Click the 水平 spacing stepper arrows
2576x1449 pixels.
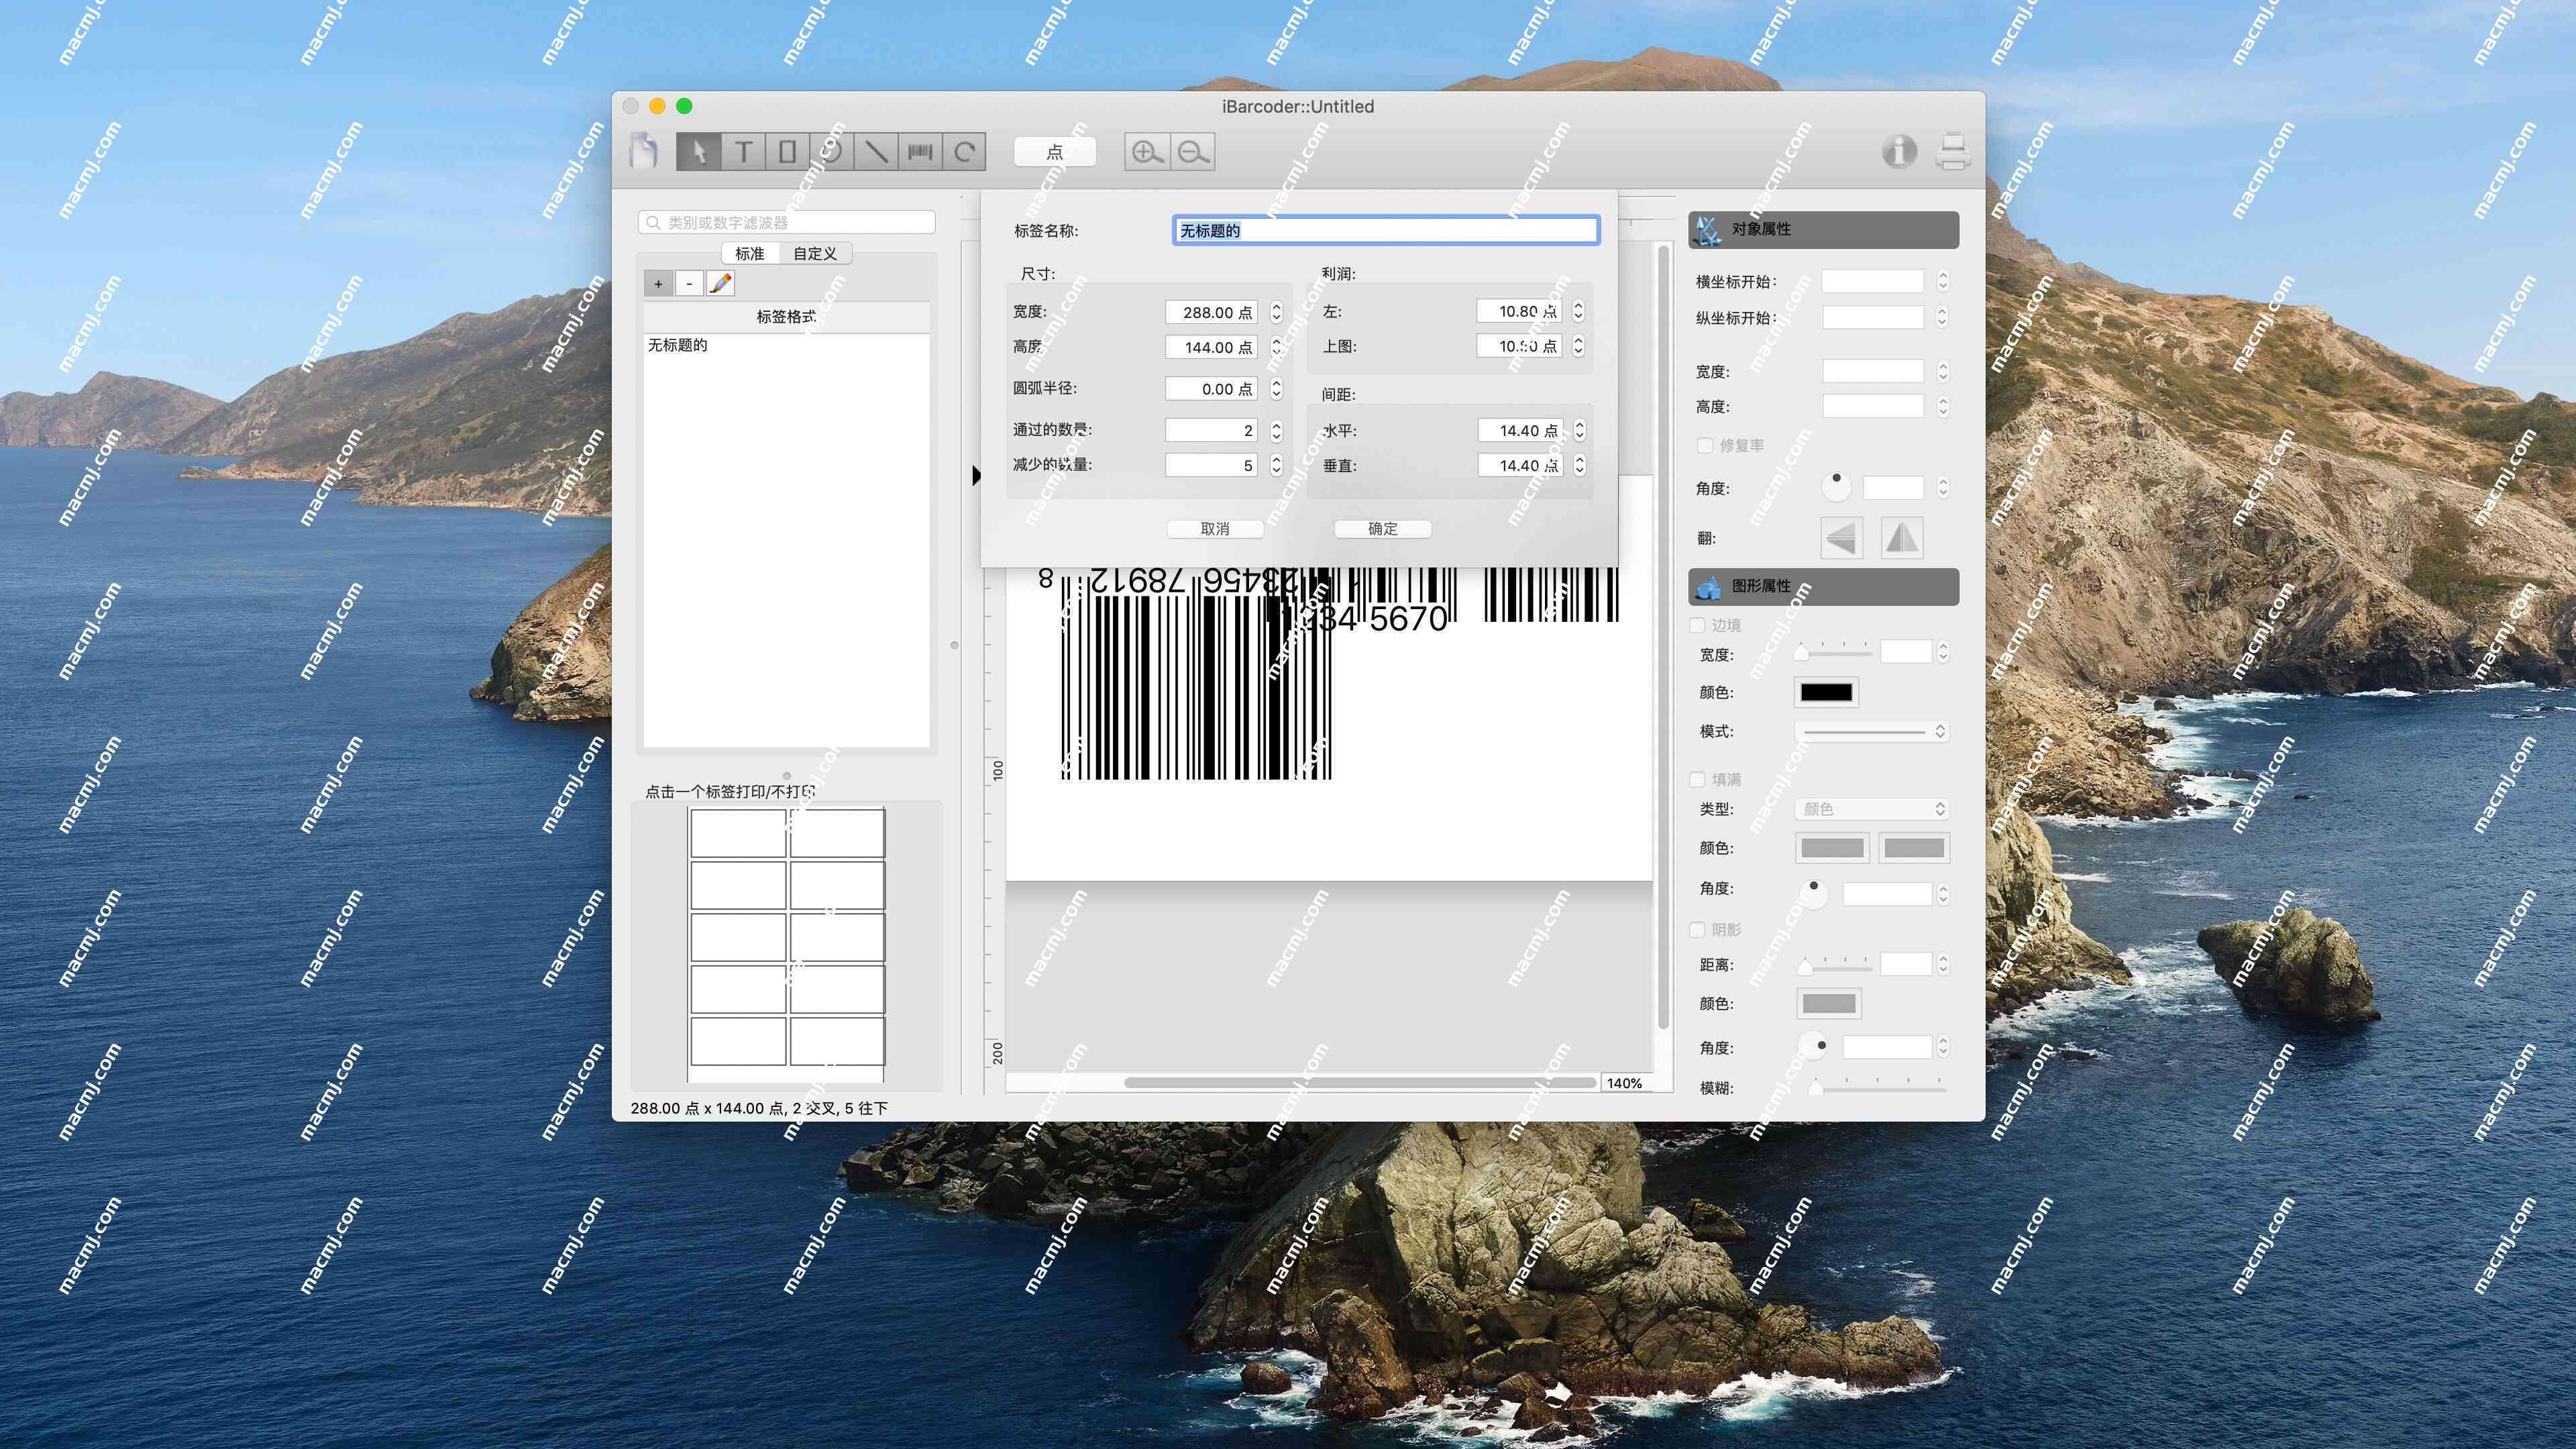(1579, 430)
